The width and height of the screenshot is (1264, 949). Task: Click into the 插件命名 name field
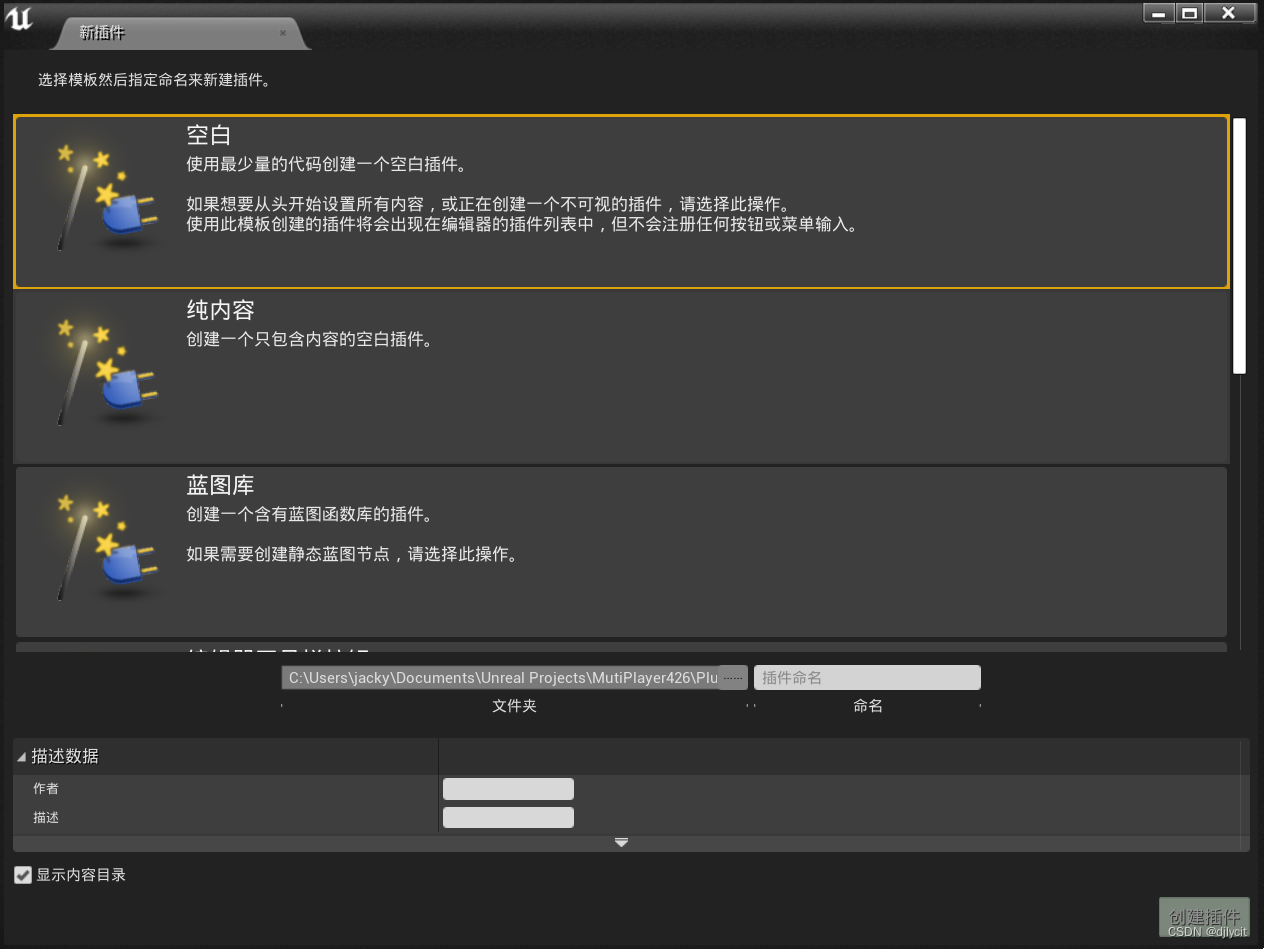coord(866,677)
